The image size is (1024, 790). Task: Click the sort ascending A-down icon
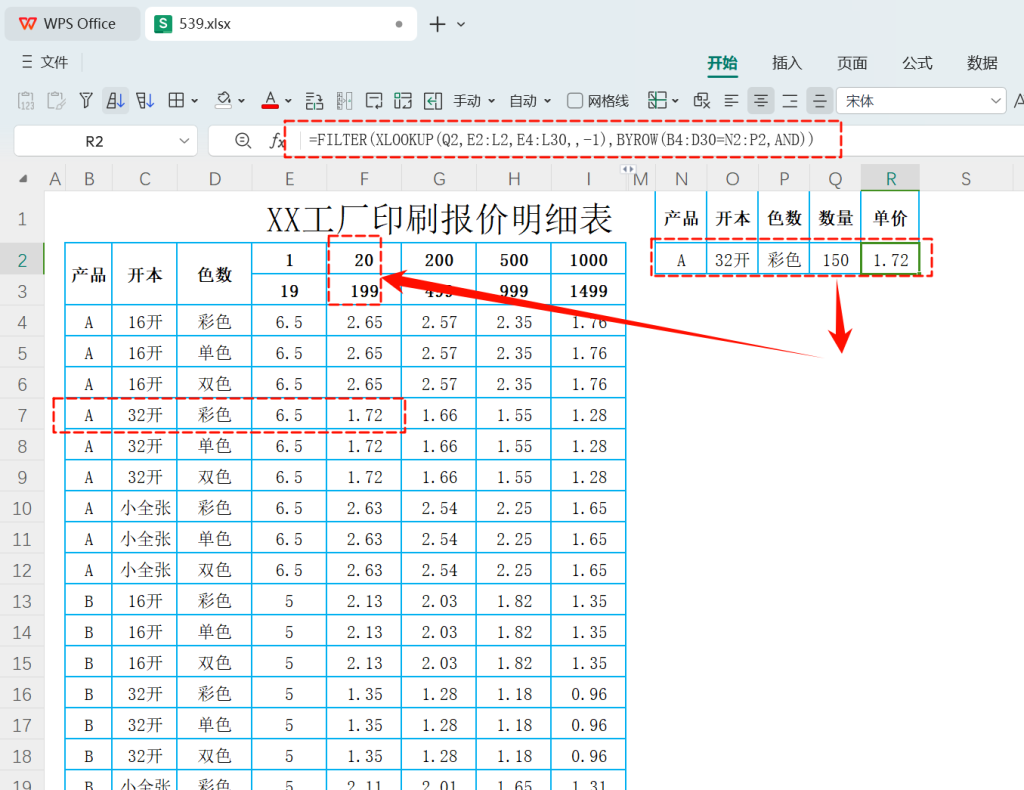point(116,101)
